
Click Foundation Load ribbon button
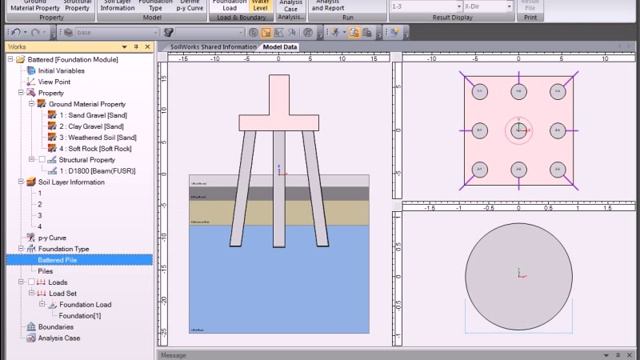click(x=229, y=6)
